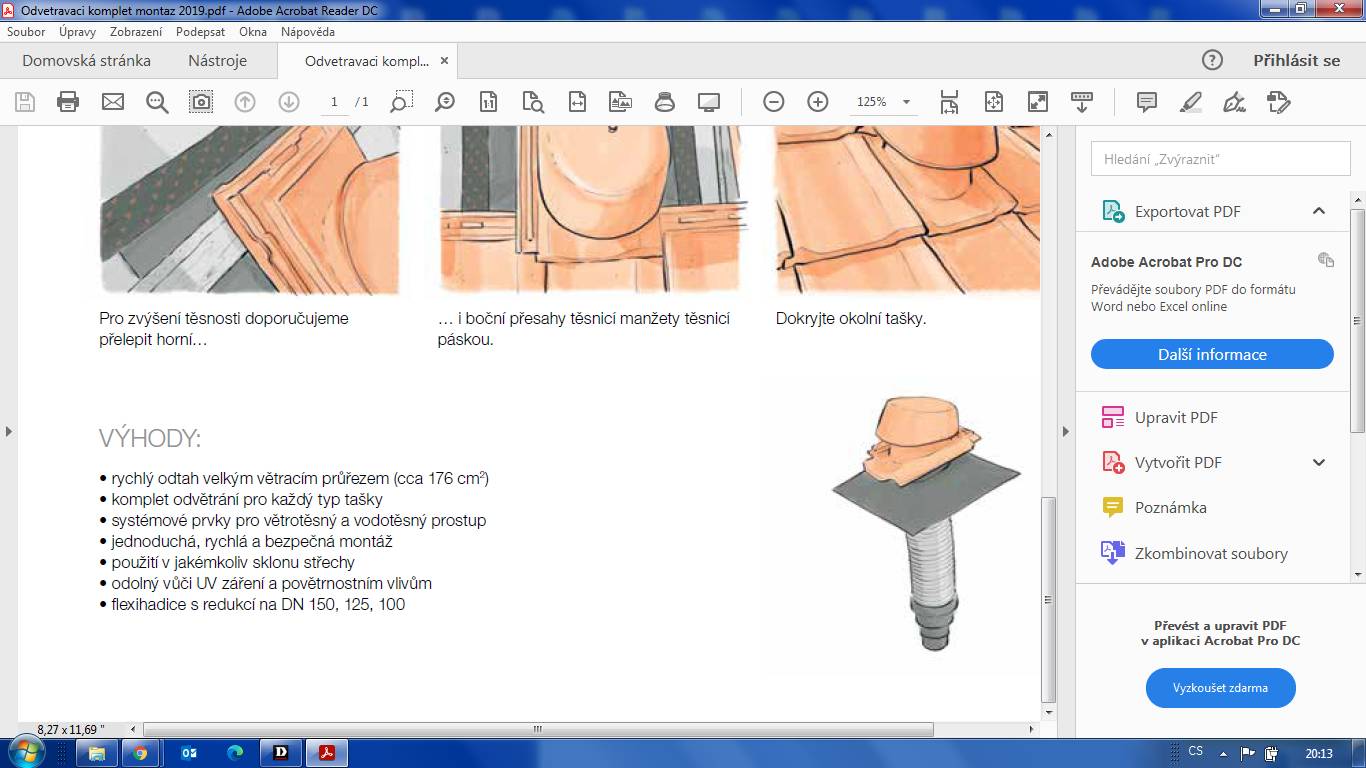The width and height of the screenshot is (1366, 768).
Task: Open Google Chrome from the taskbar
Action: tap(139, 753)
